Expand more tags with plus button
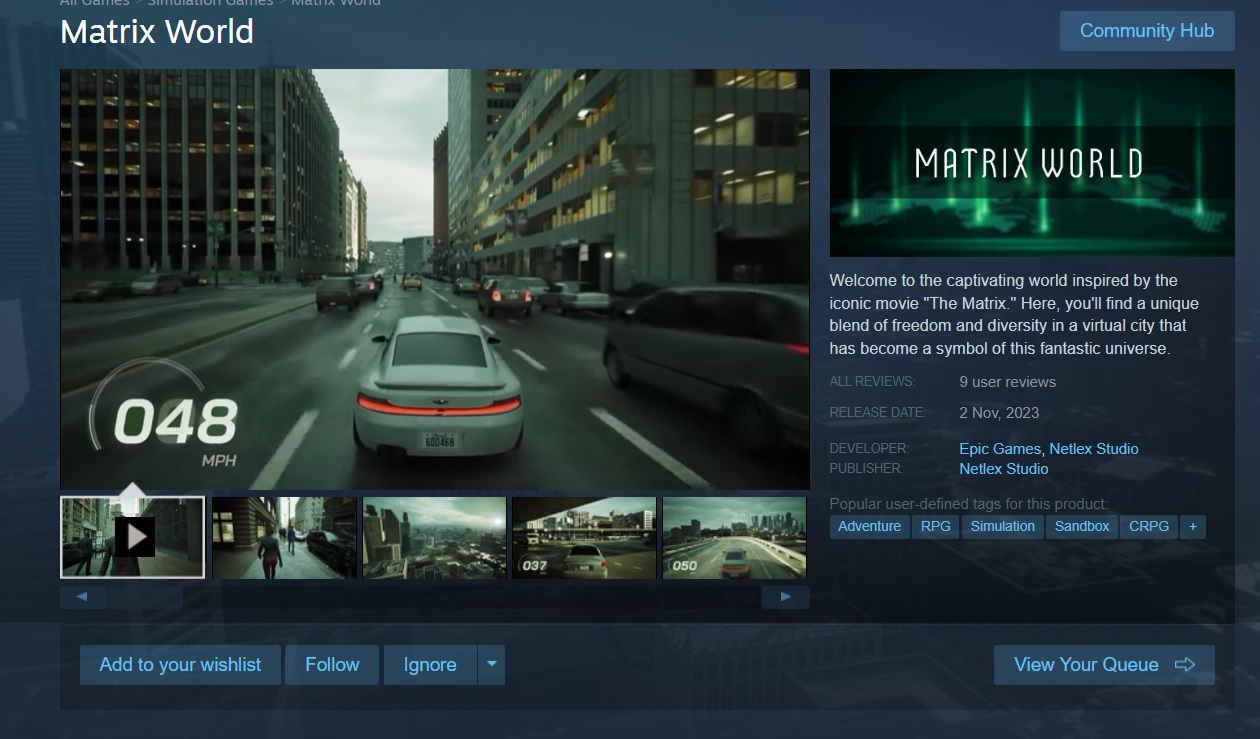Viewport: 1260px width, 739px height. 1192,526
